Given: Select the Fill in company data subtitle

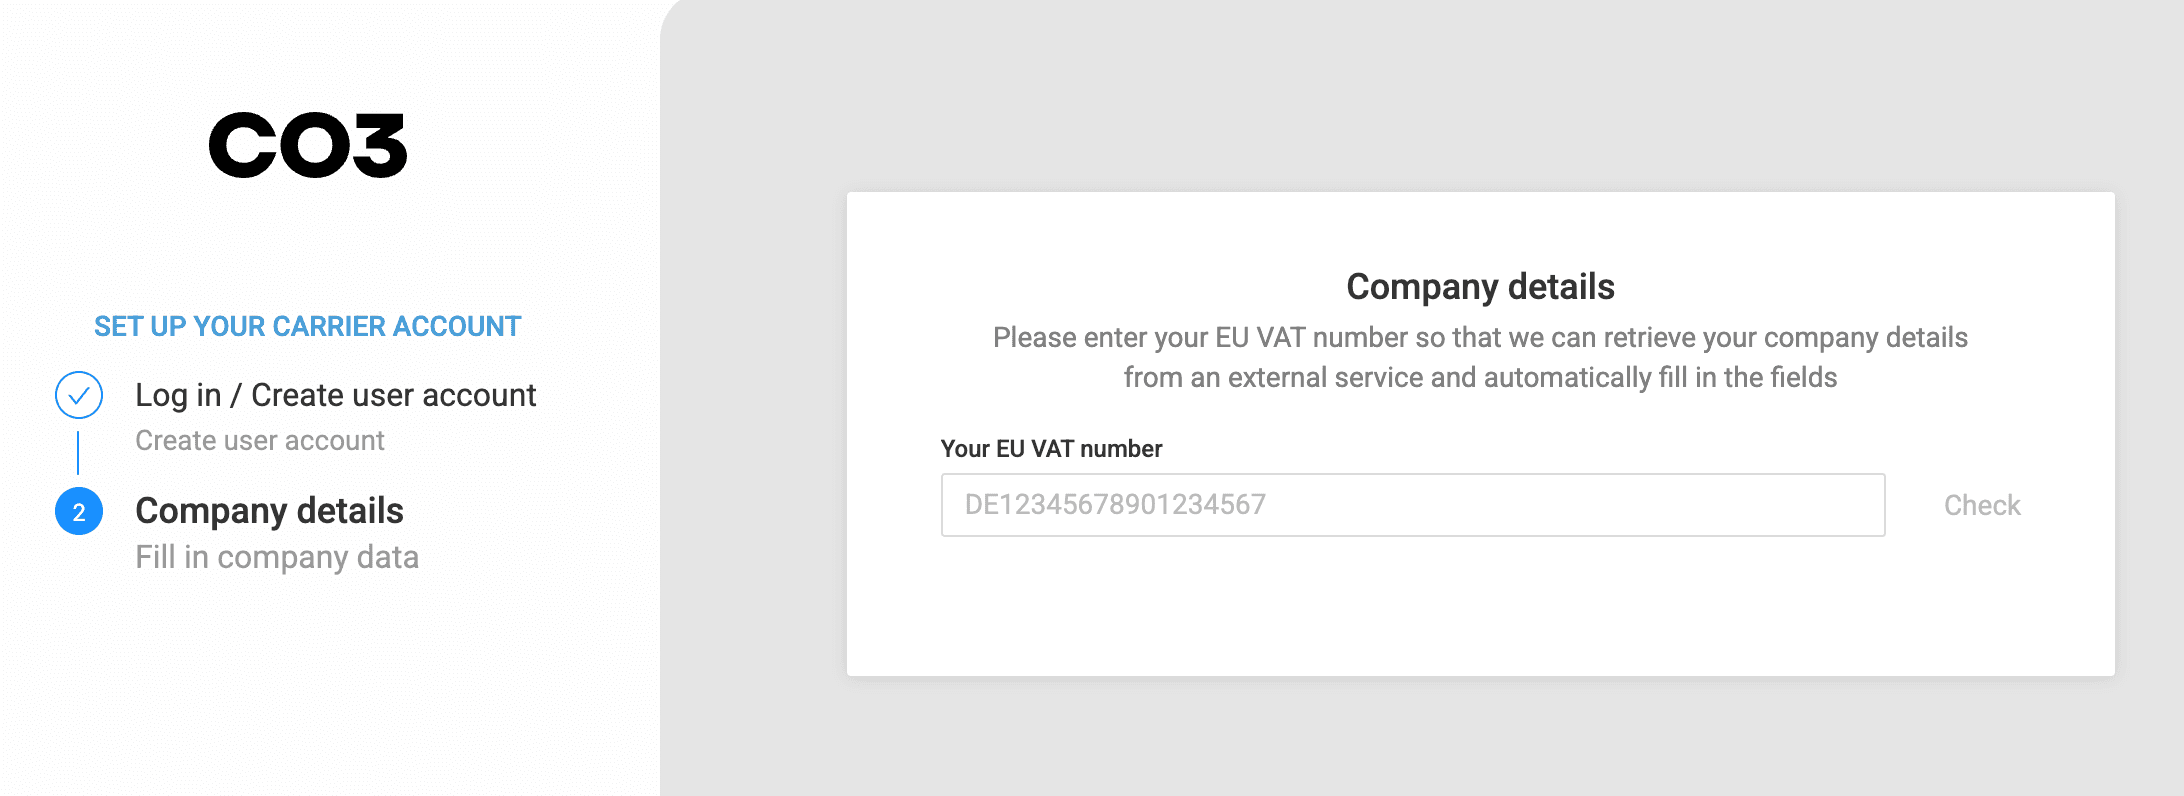Looking at the screenshot, I should [277, 557].
